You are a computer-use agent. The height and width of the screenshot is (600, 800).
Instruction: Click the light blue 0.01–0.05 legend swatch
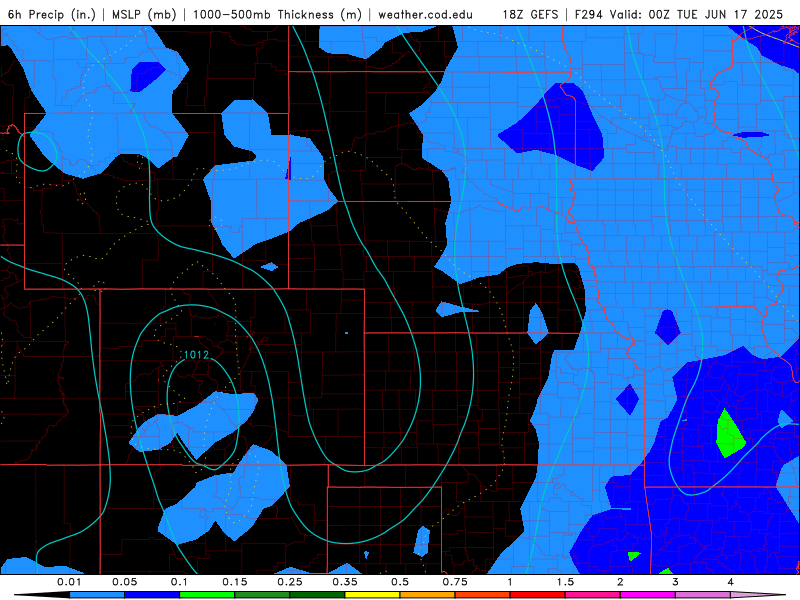97,595
